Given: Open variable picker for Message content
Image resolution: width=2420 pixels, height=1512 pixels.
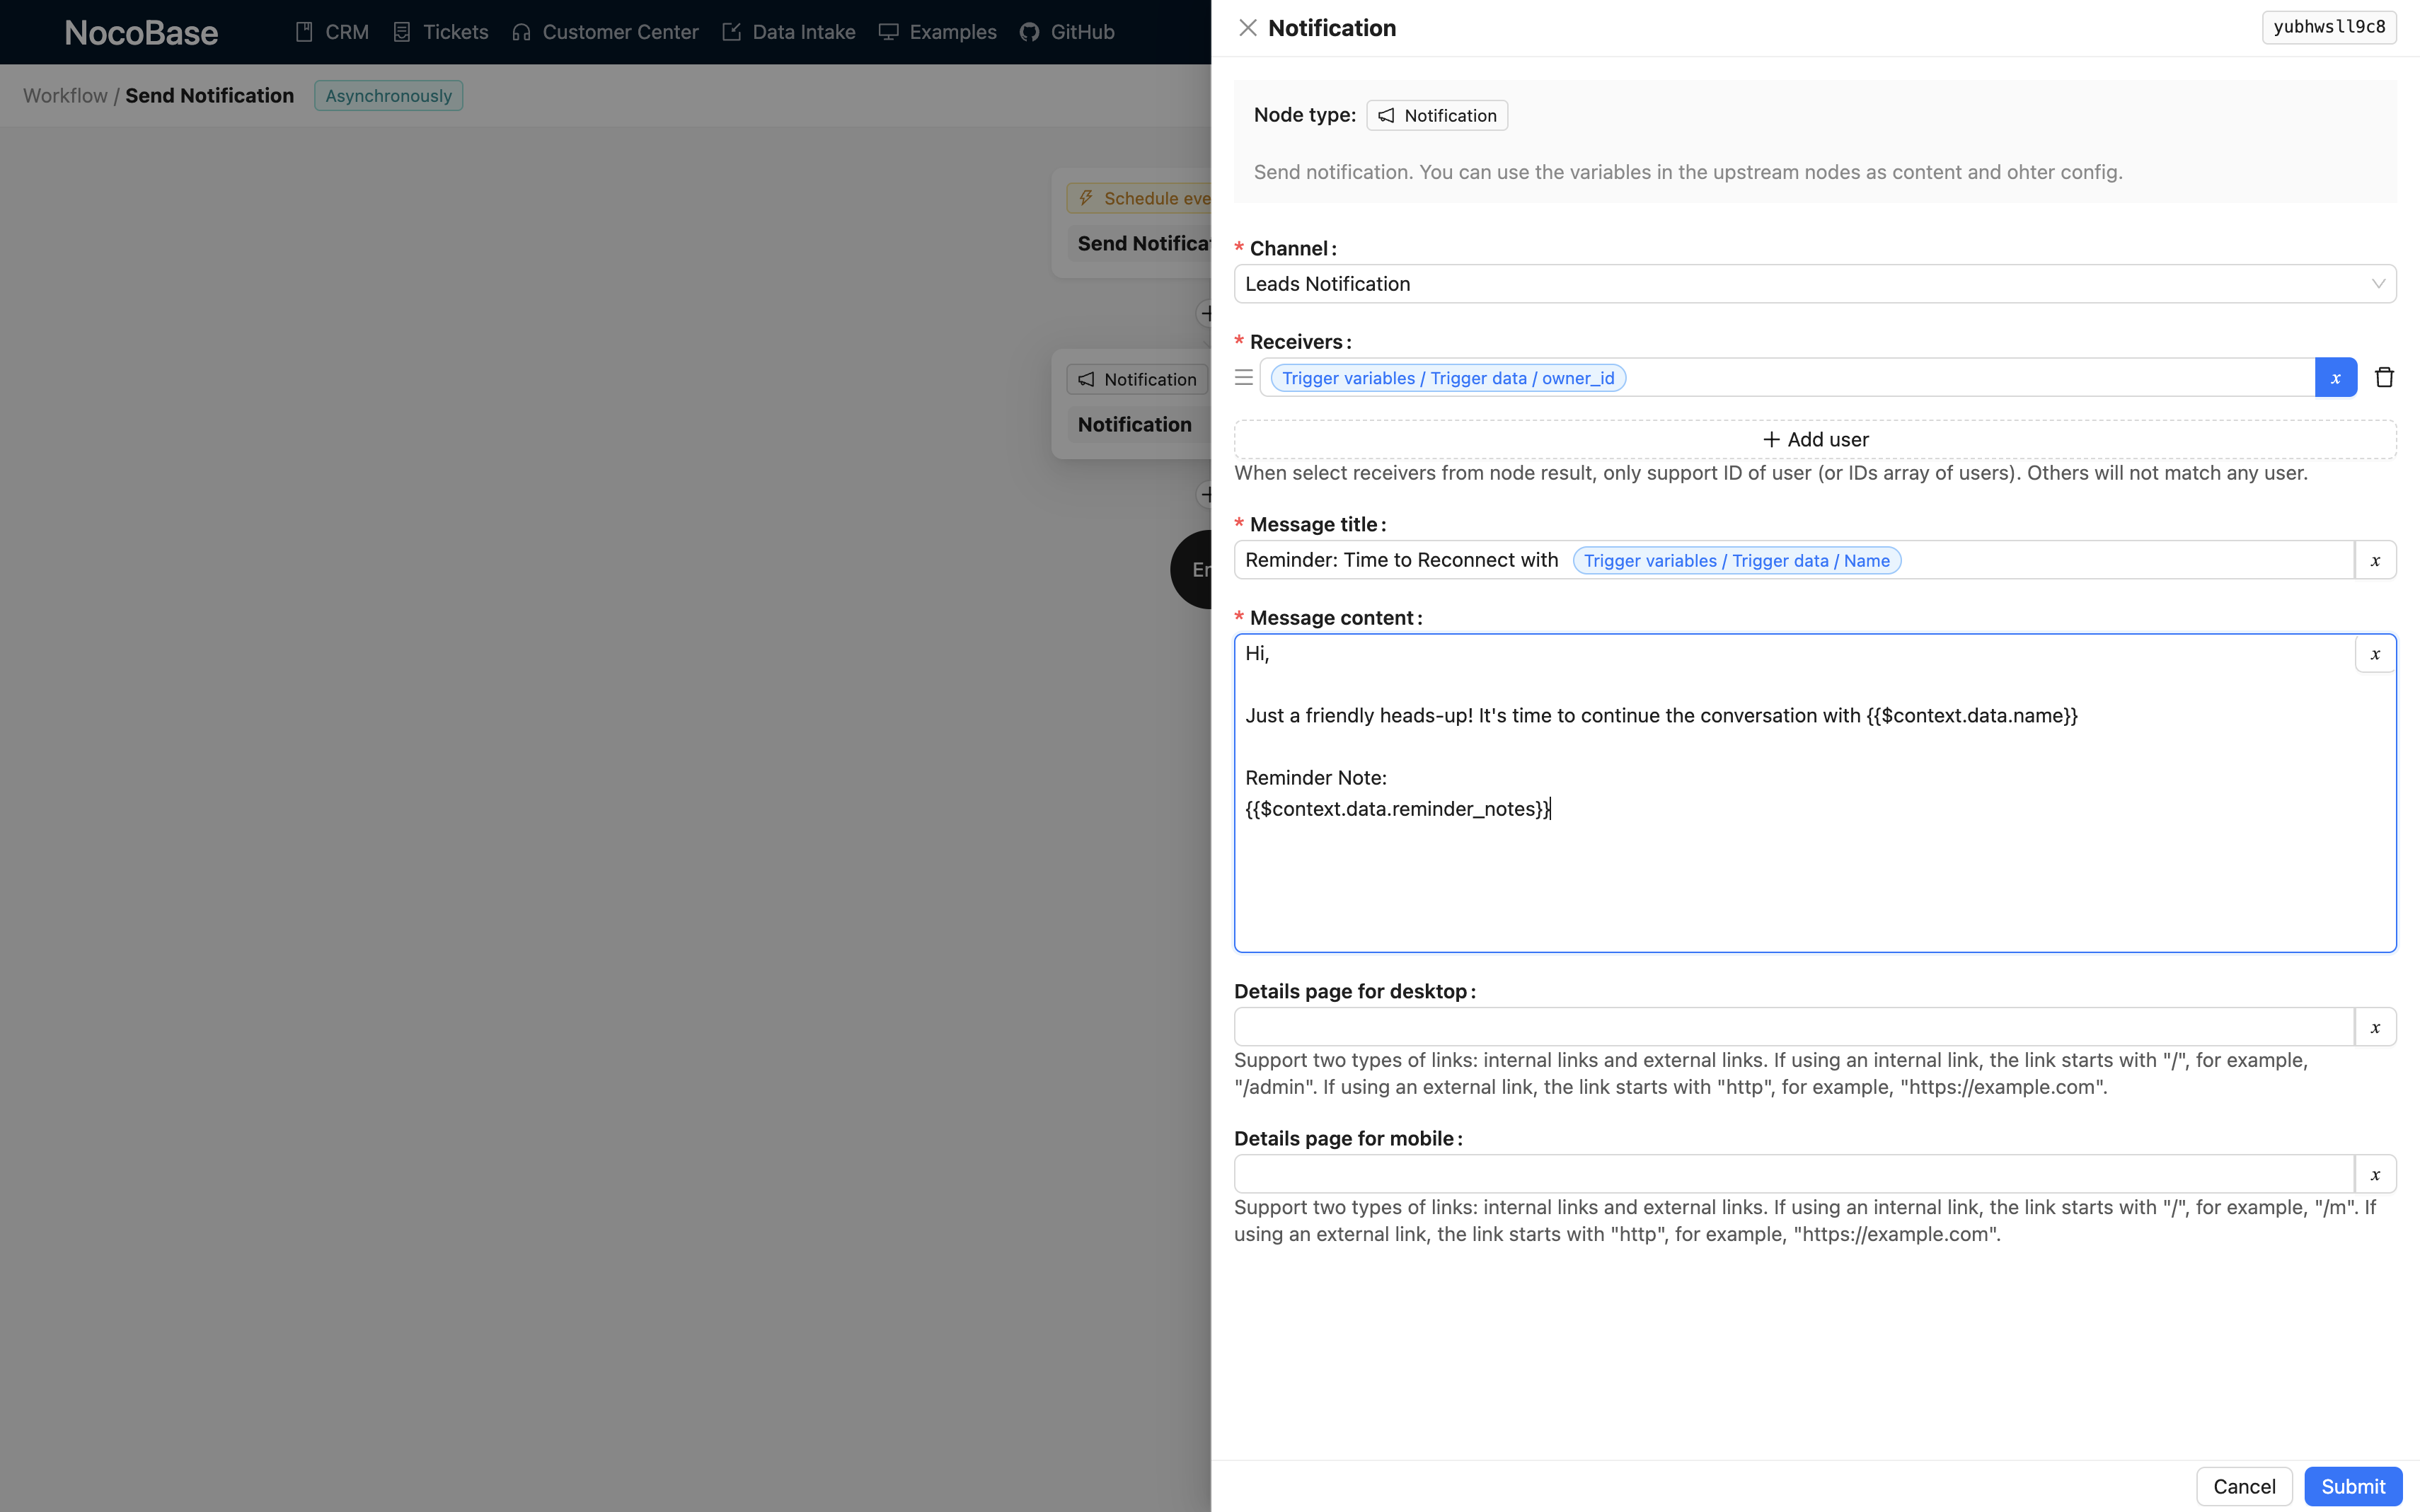Looking at the screenshot, I should pyautogui.click(x=2375, y=654).
